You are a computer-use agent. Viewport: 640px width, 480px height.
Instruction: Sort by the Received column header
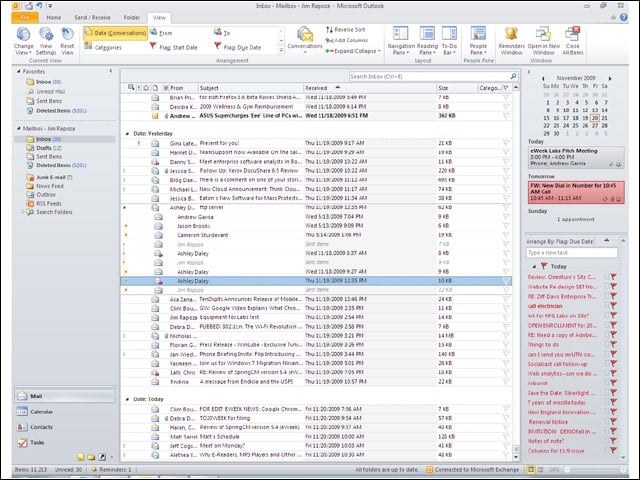click(370, 88)
